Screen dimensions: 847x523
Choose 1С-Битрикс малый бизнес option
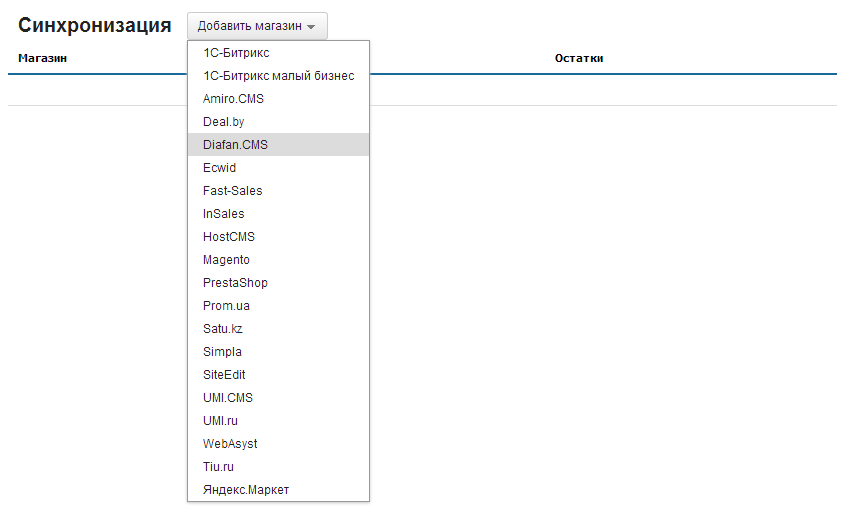point(278,76)
